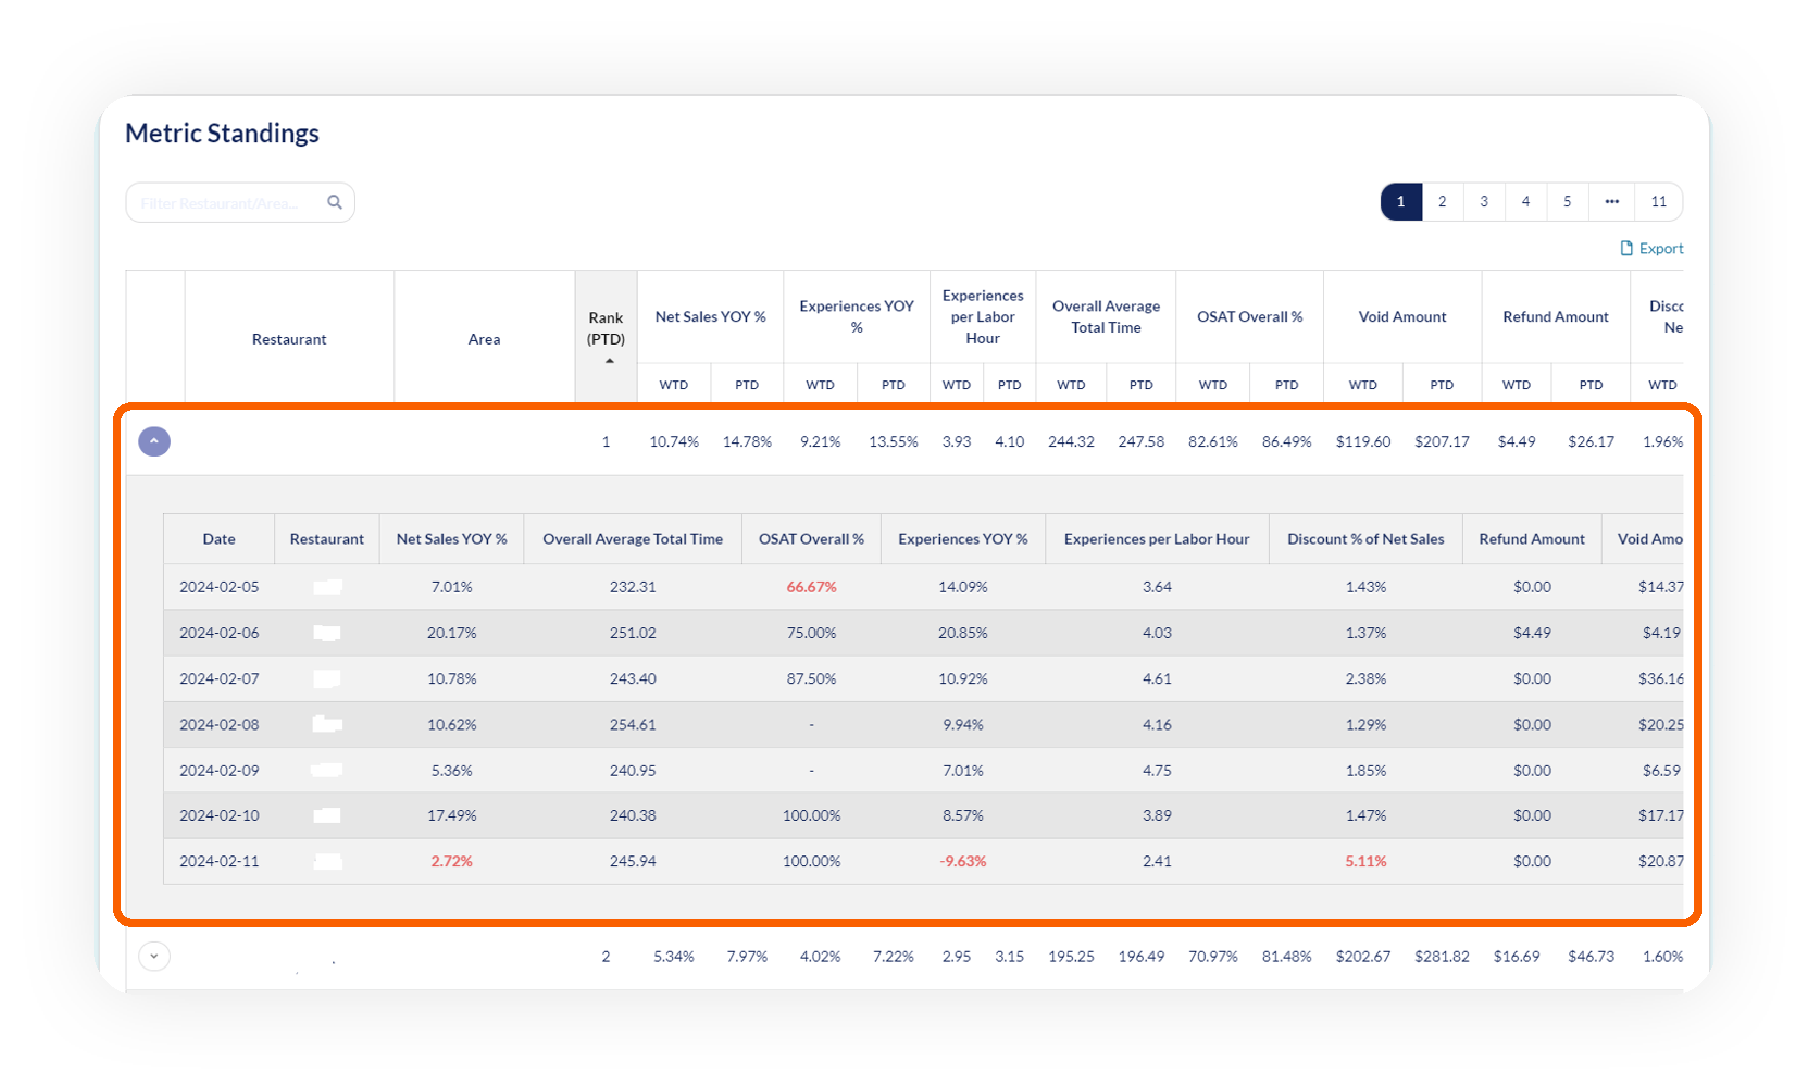Click the Rank sort arrow icon

(x=609, y=361)
